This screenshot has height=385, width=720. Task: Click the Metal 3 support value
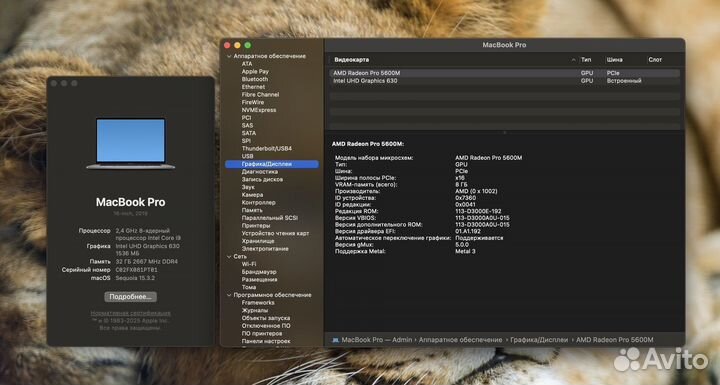[x=465, y=252]
